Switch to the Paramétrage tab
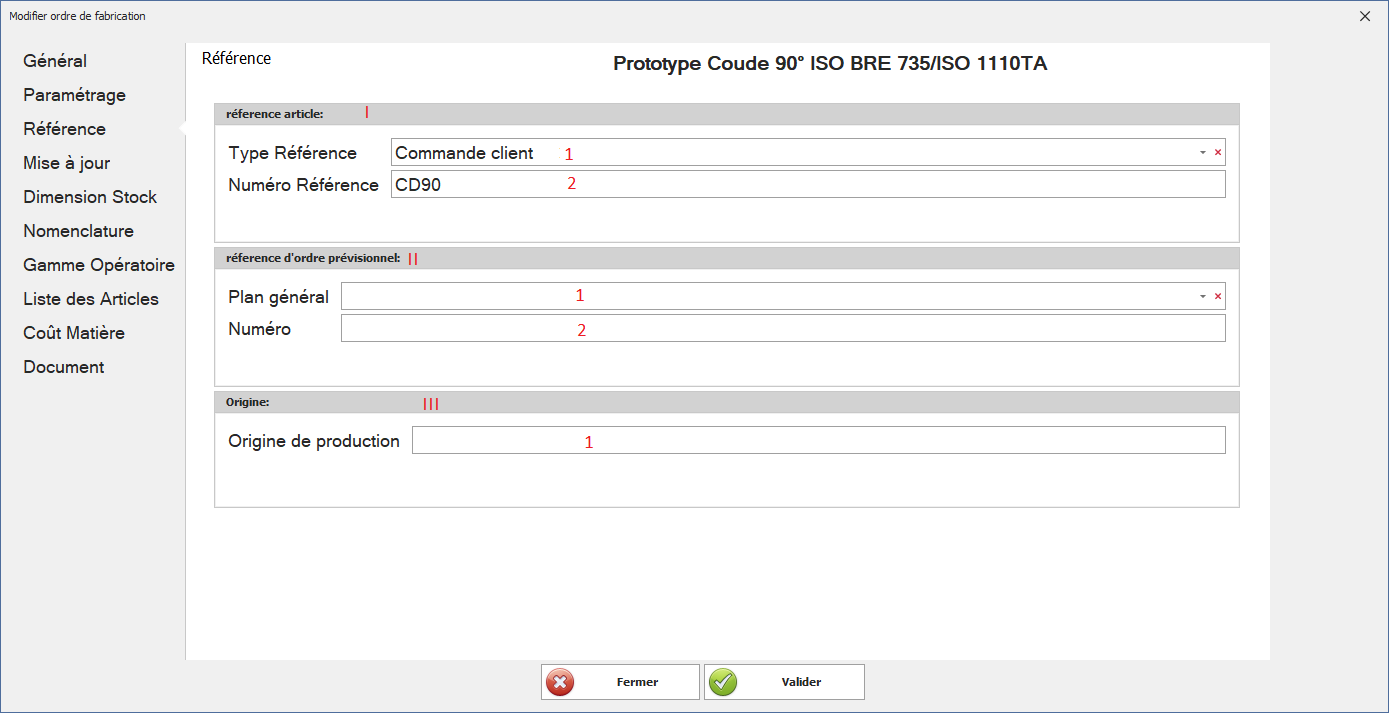The width and height of the screenshot is (1389, 713). (x=74, y=95)
